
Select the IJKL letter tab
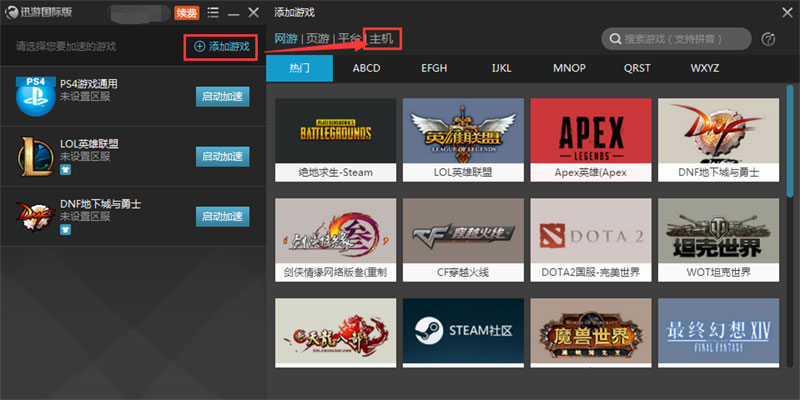[502, 68]
